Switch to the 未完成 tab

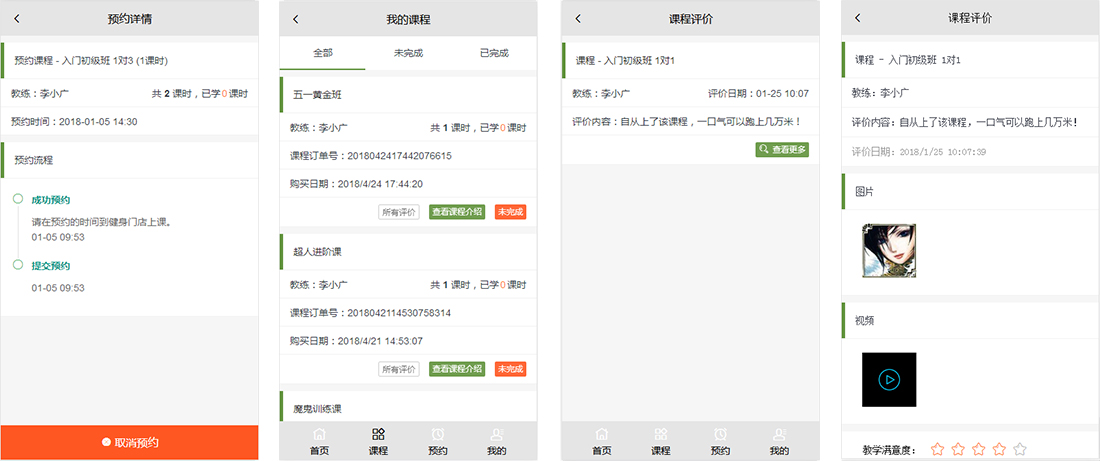point(407,53)
